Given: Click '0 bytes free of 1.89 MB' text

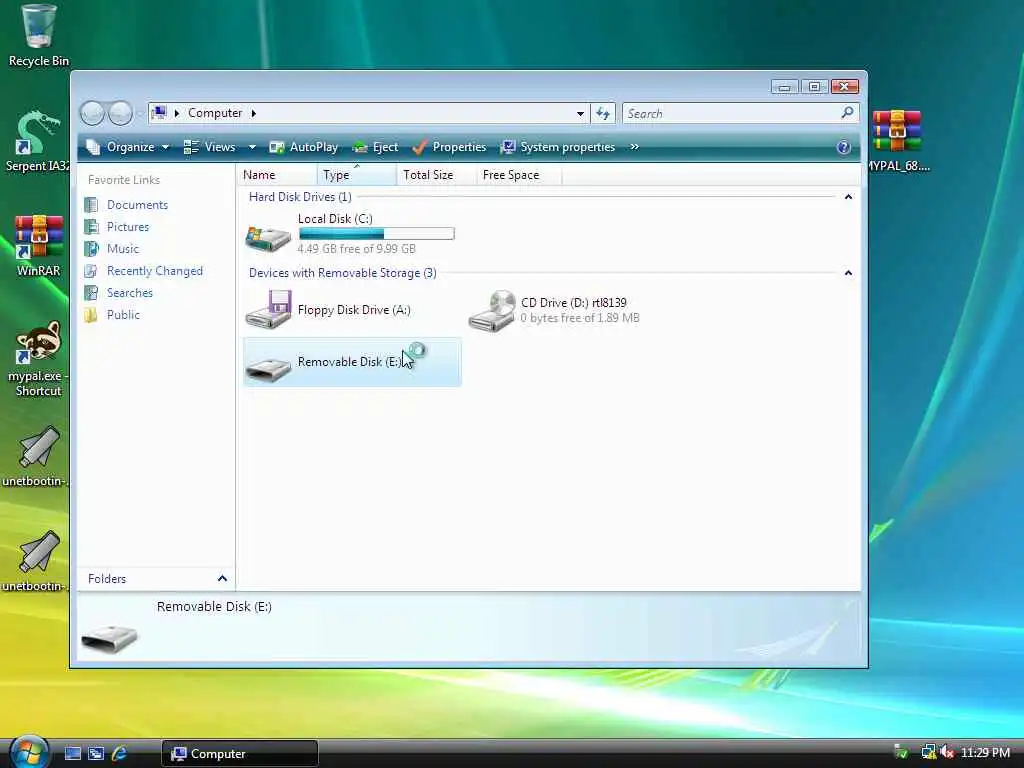Looking at the screenshot, I should pyautogui.click(x=580, y=318).
